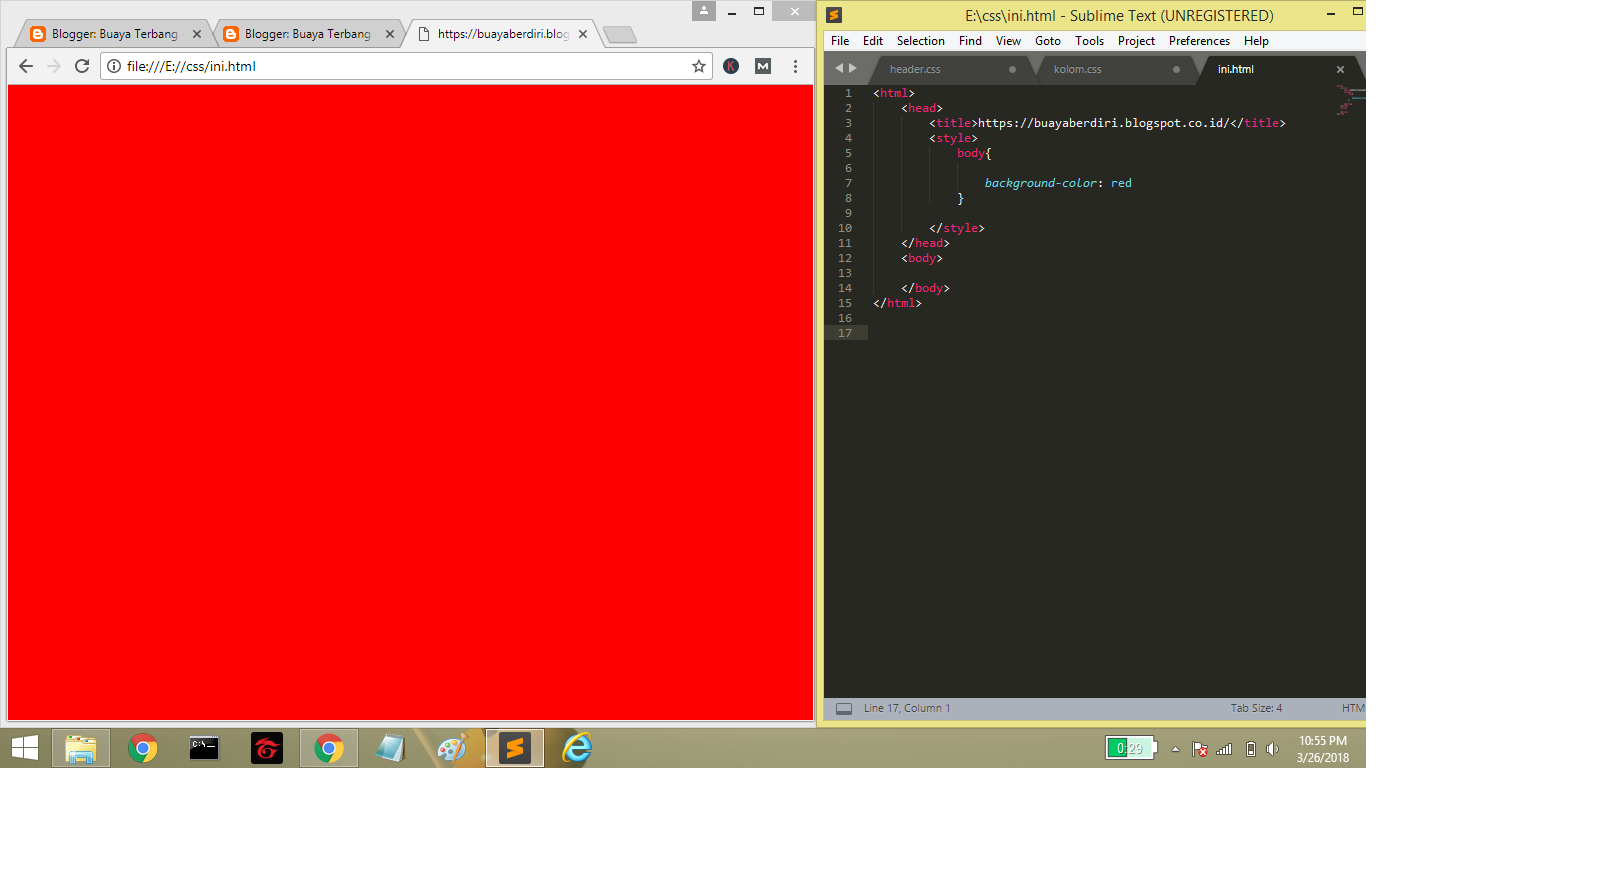Click the Chrome forward arrow
Viewport: 1600px width, 895px height.
pyautogui.click(x=54, y=66)
